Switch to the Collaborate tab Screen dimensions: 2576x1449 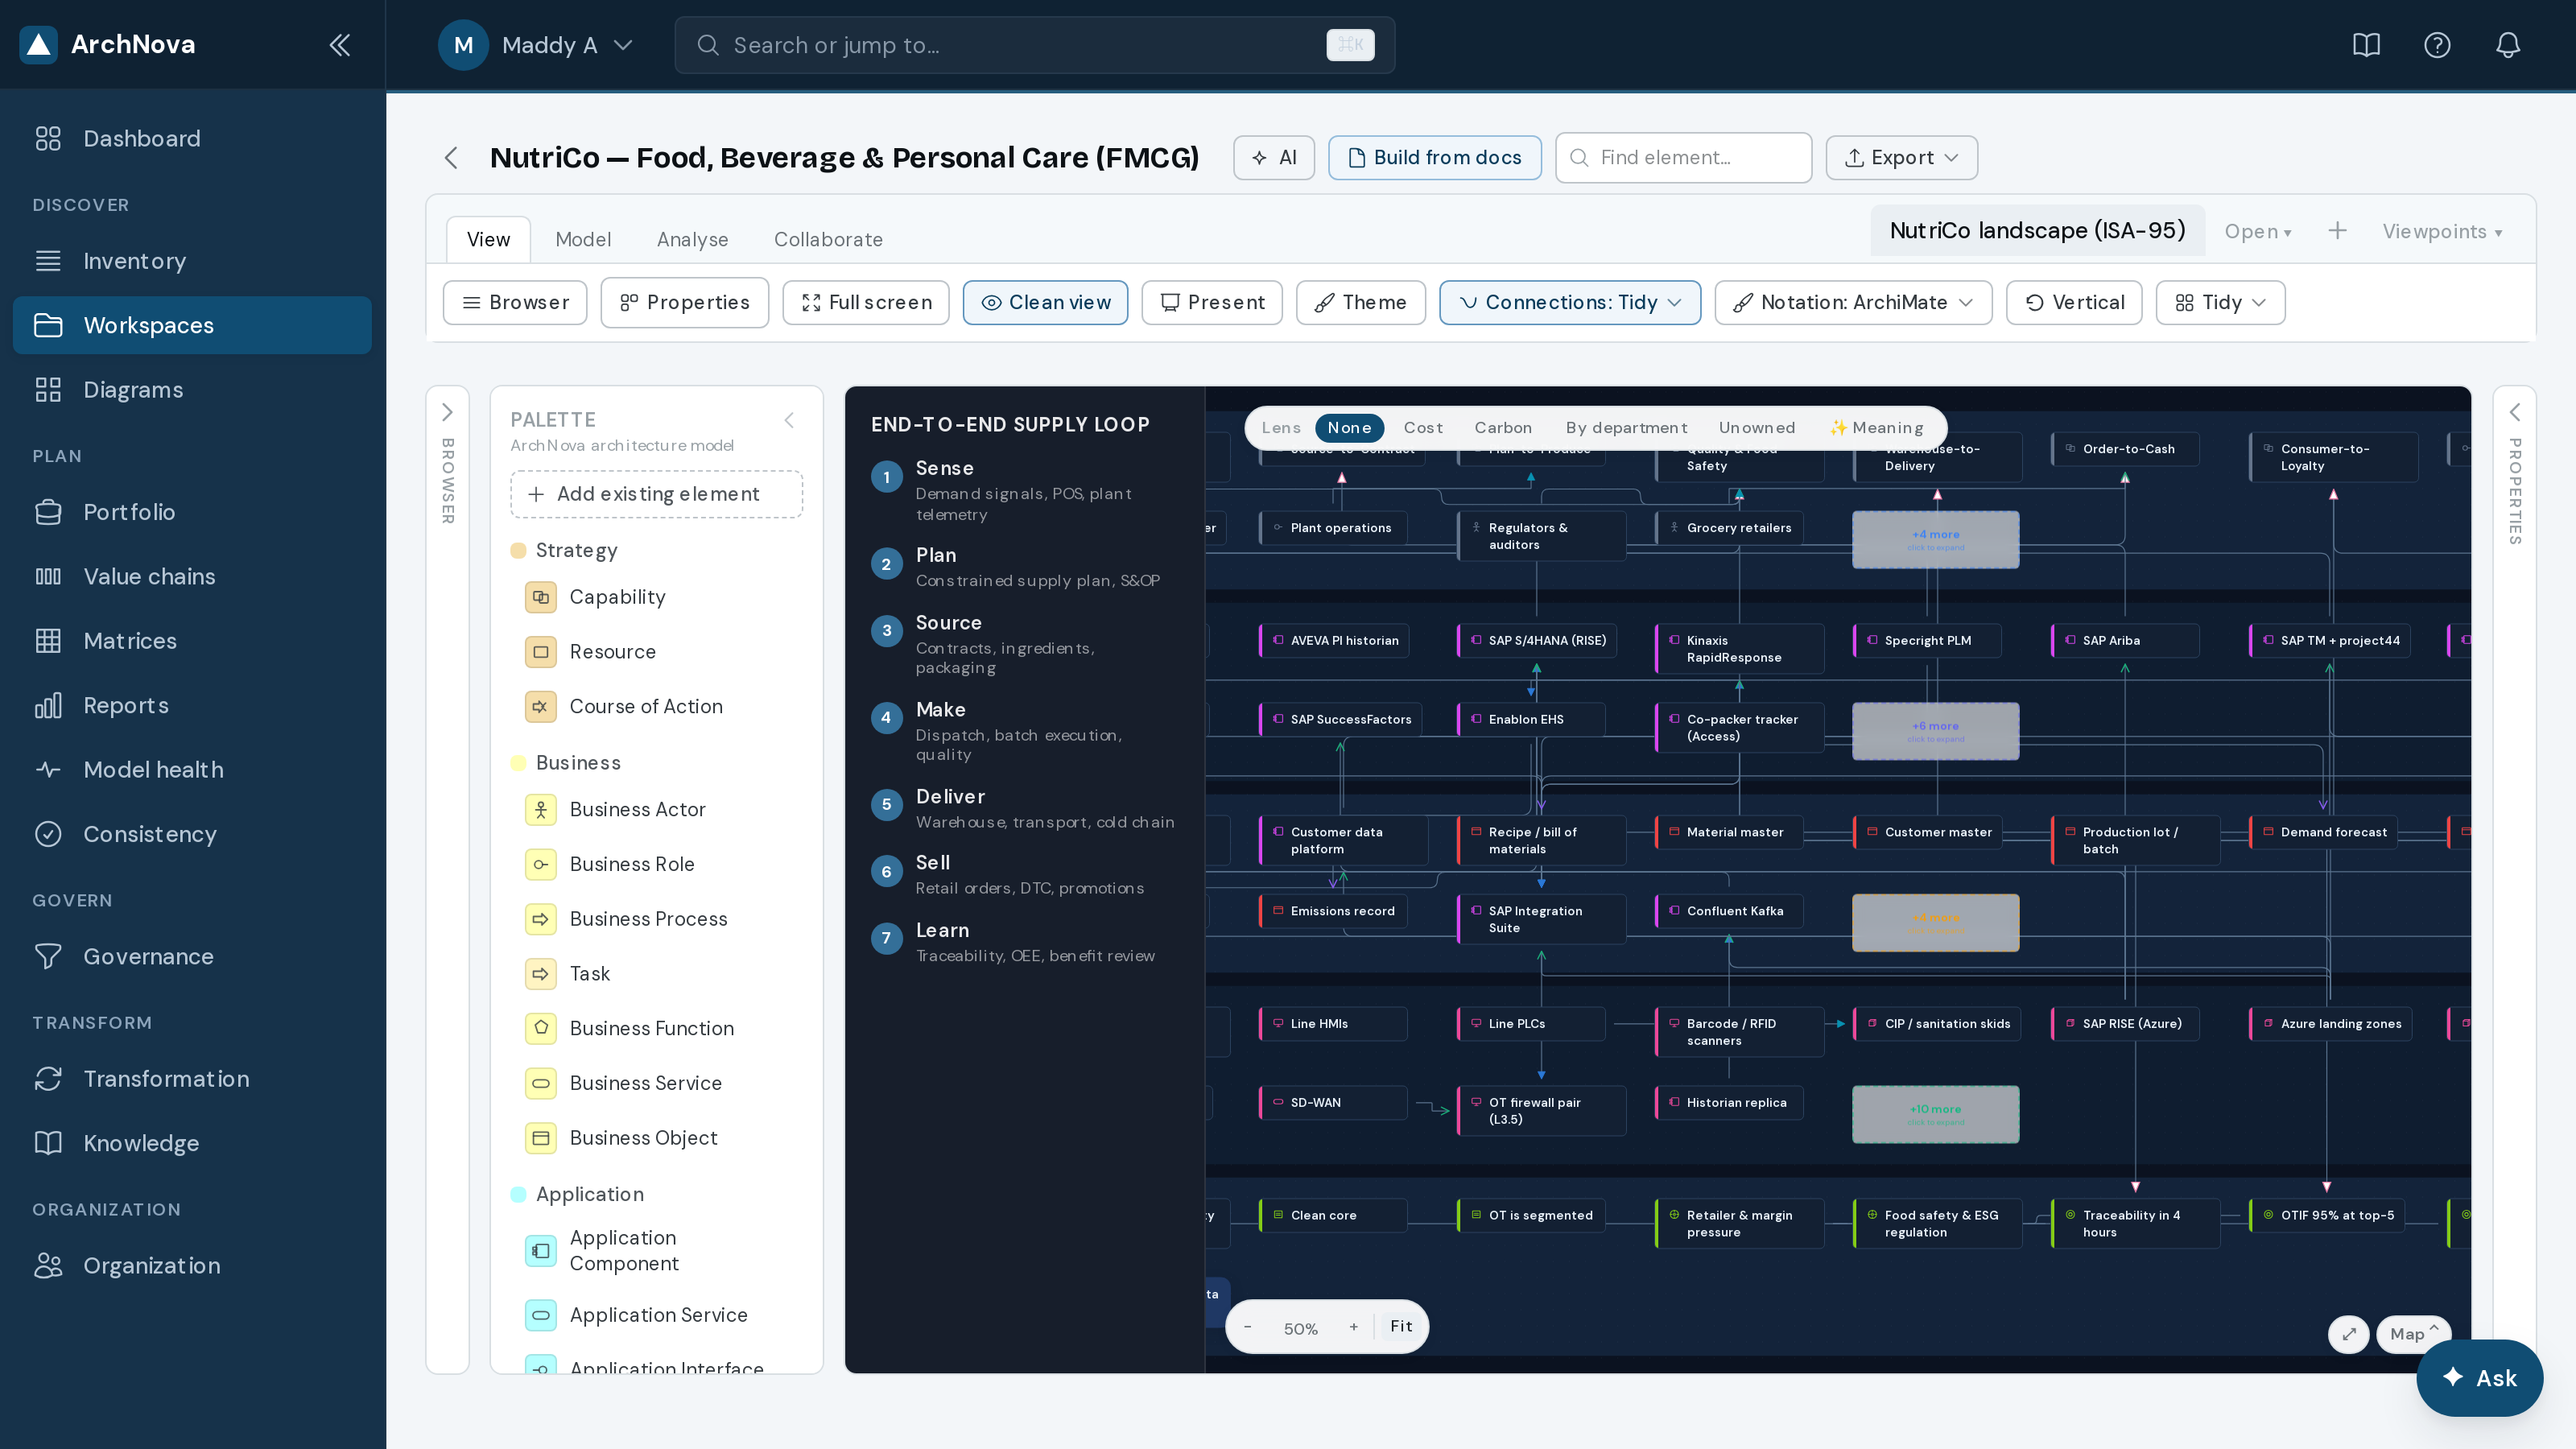tap(828, 240)
